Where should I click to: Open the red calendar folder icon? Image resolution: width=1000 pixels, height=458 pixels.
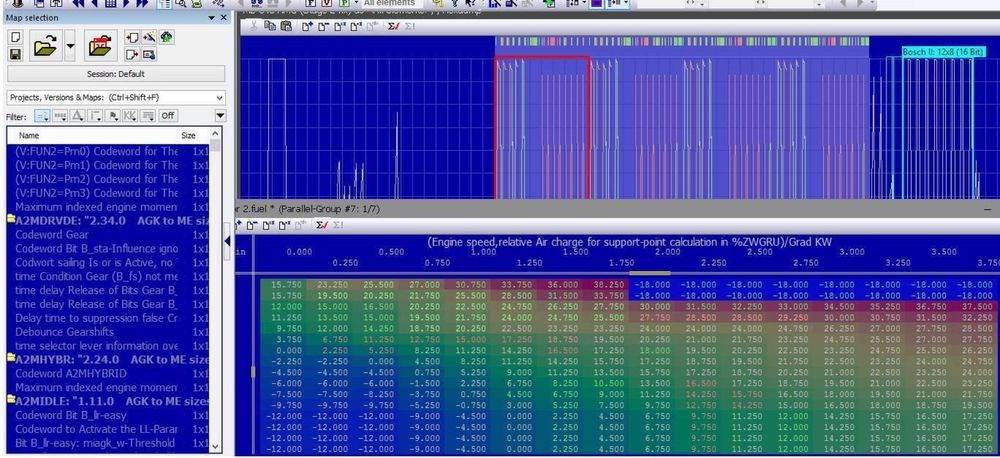click(x=101, y=46)
